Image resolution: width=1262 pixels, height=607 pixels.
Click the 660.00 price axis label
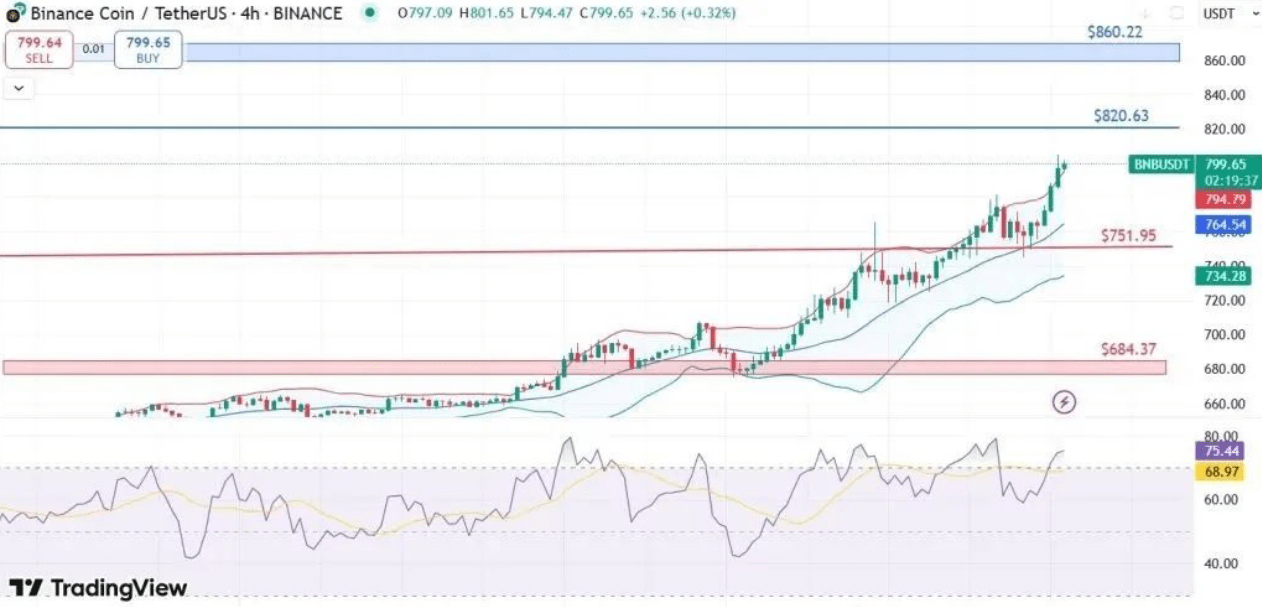coord(1225,404)
